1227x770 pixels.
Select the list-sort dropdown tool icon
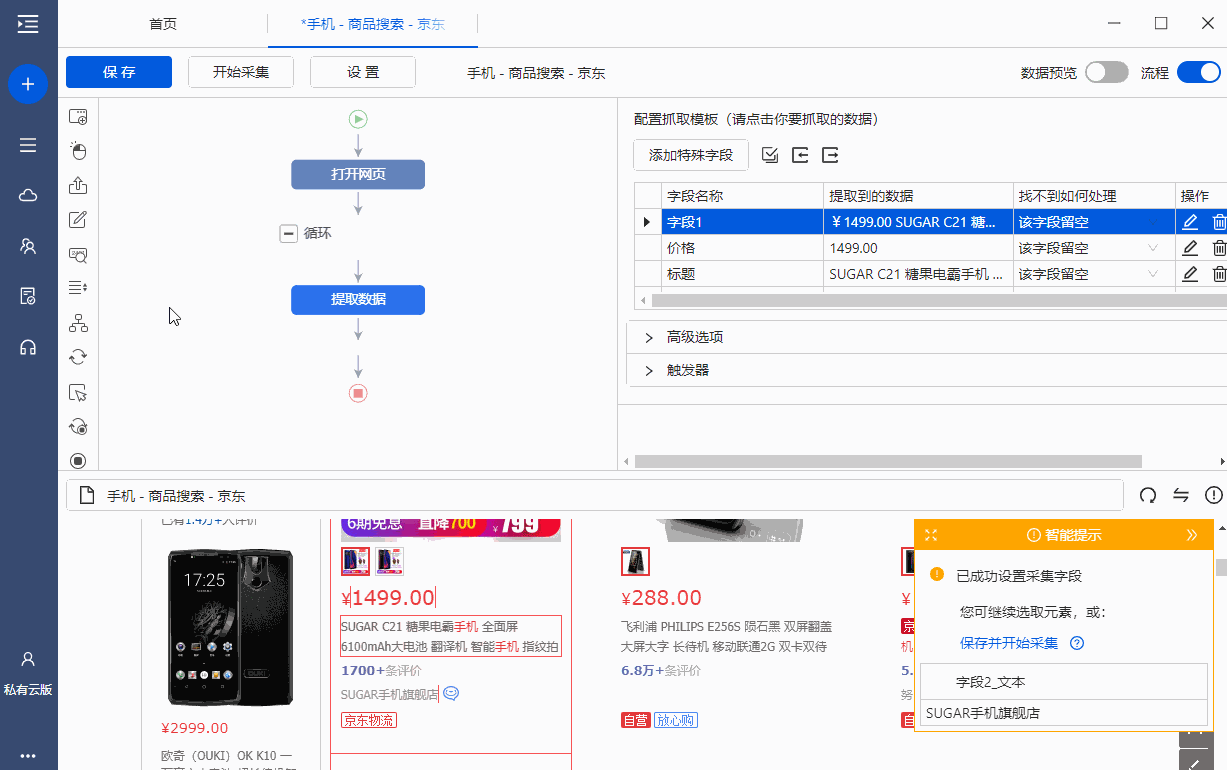point(78,288)
